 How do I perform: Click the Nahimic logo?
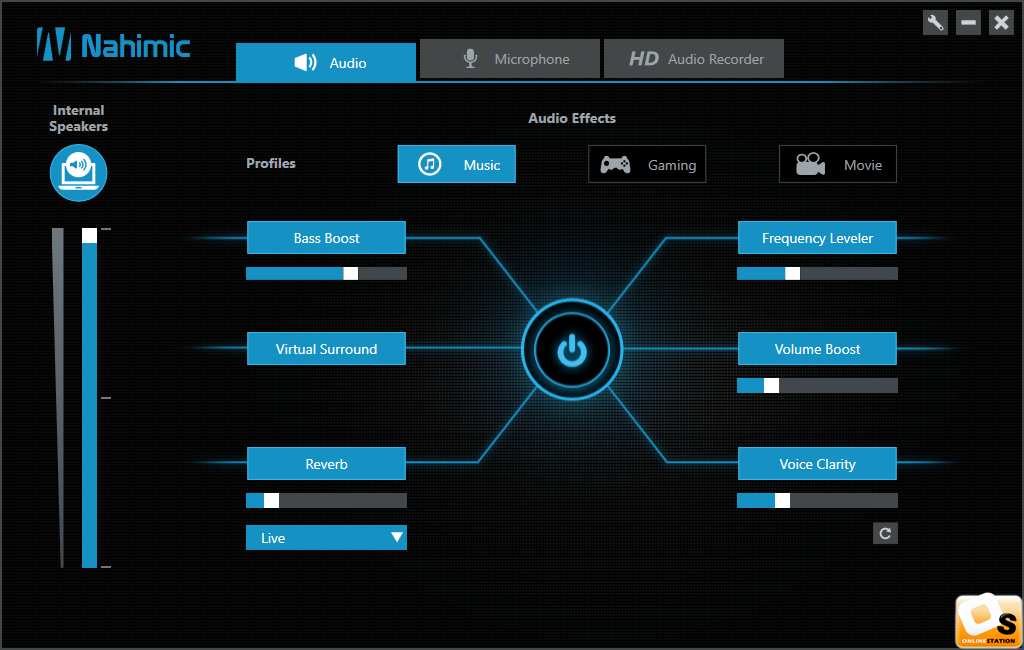[113, 45]
